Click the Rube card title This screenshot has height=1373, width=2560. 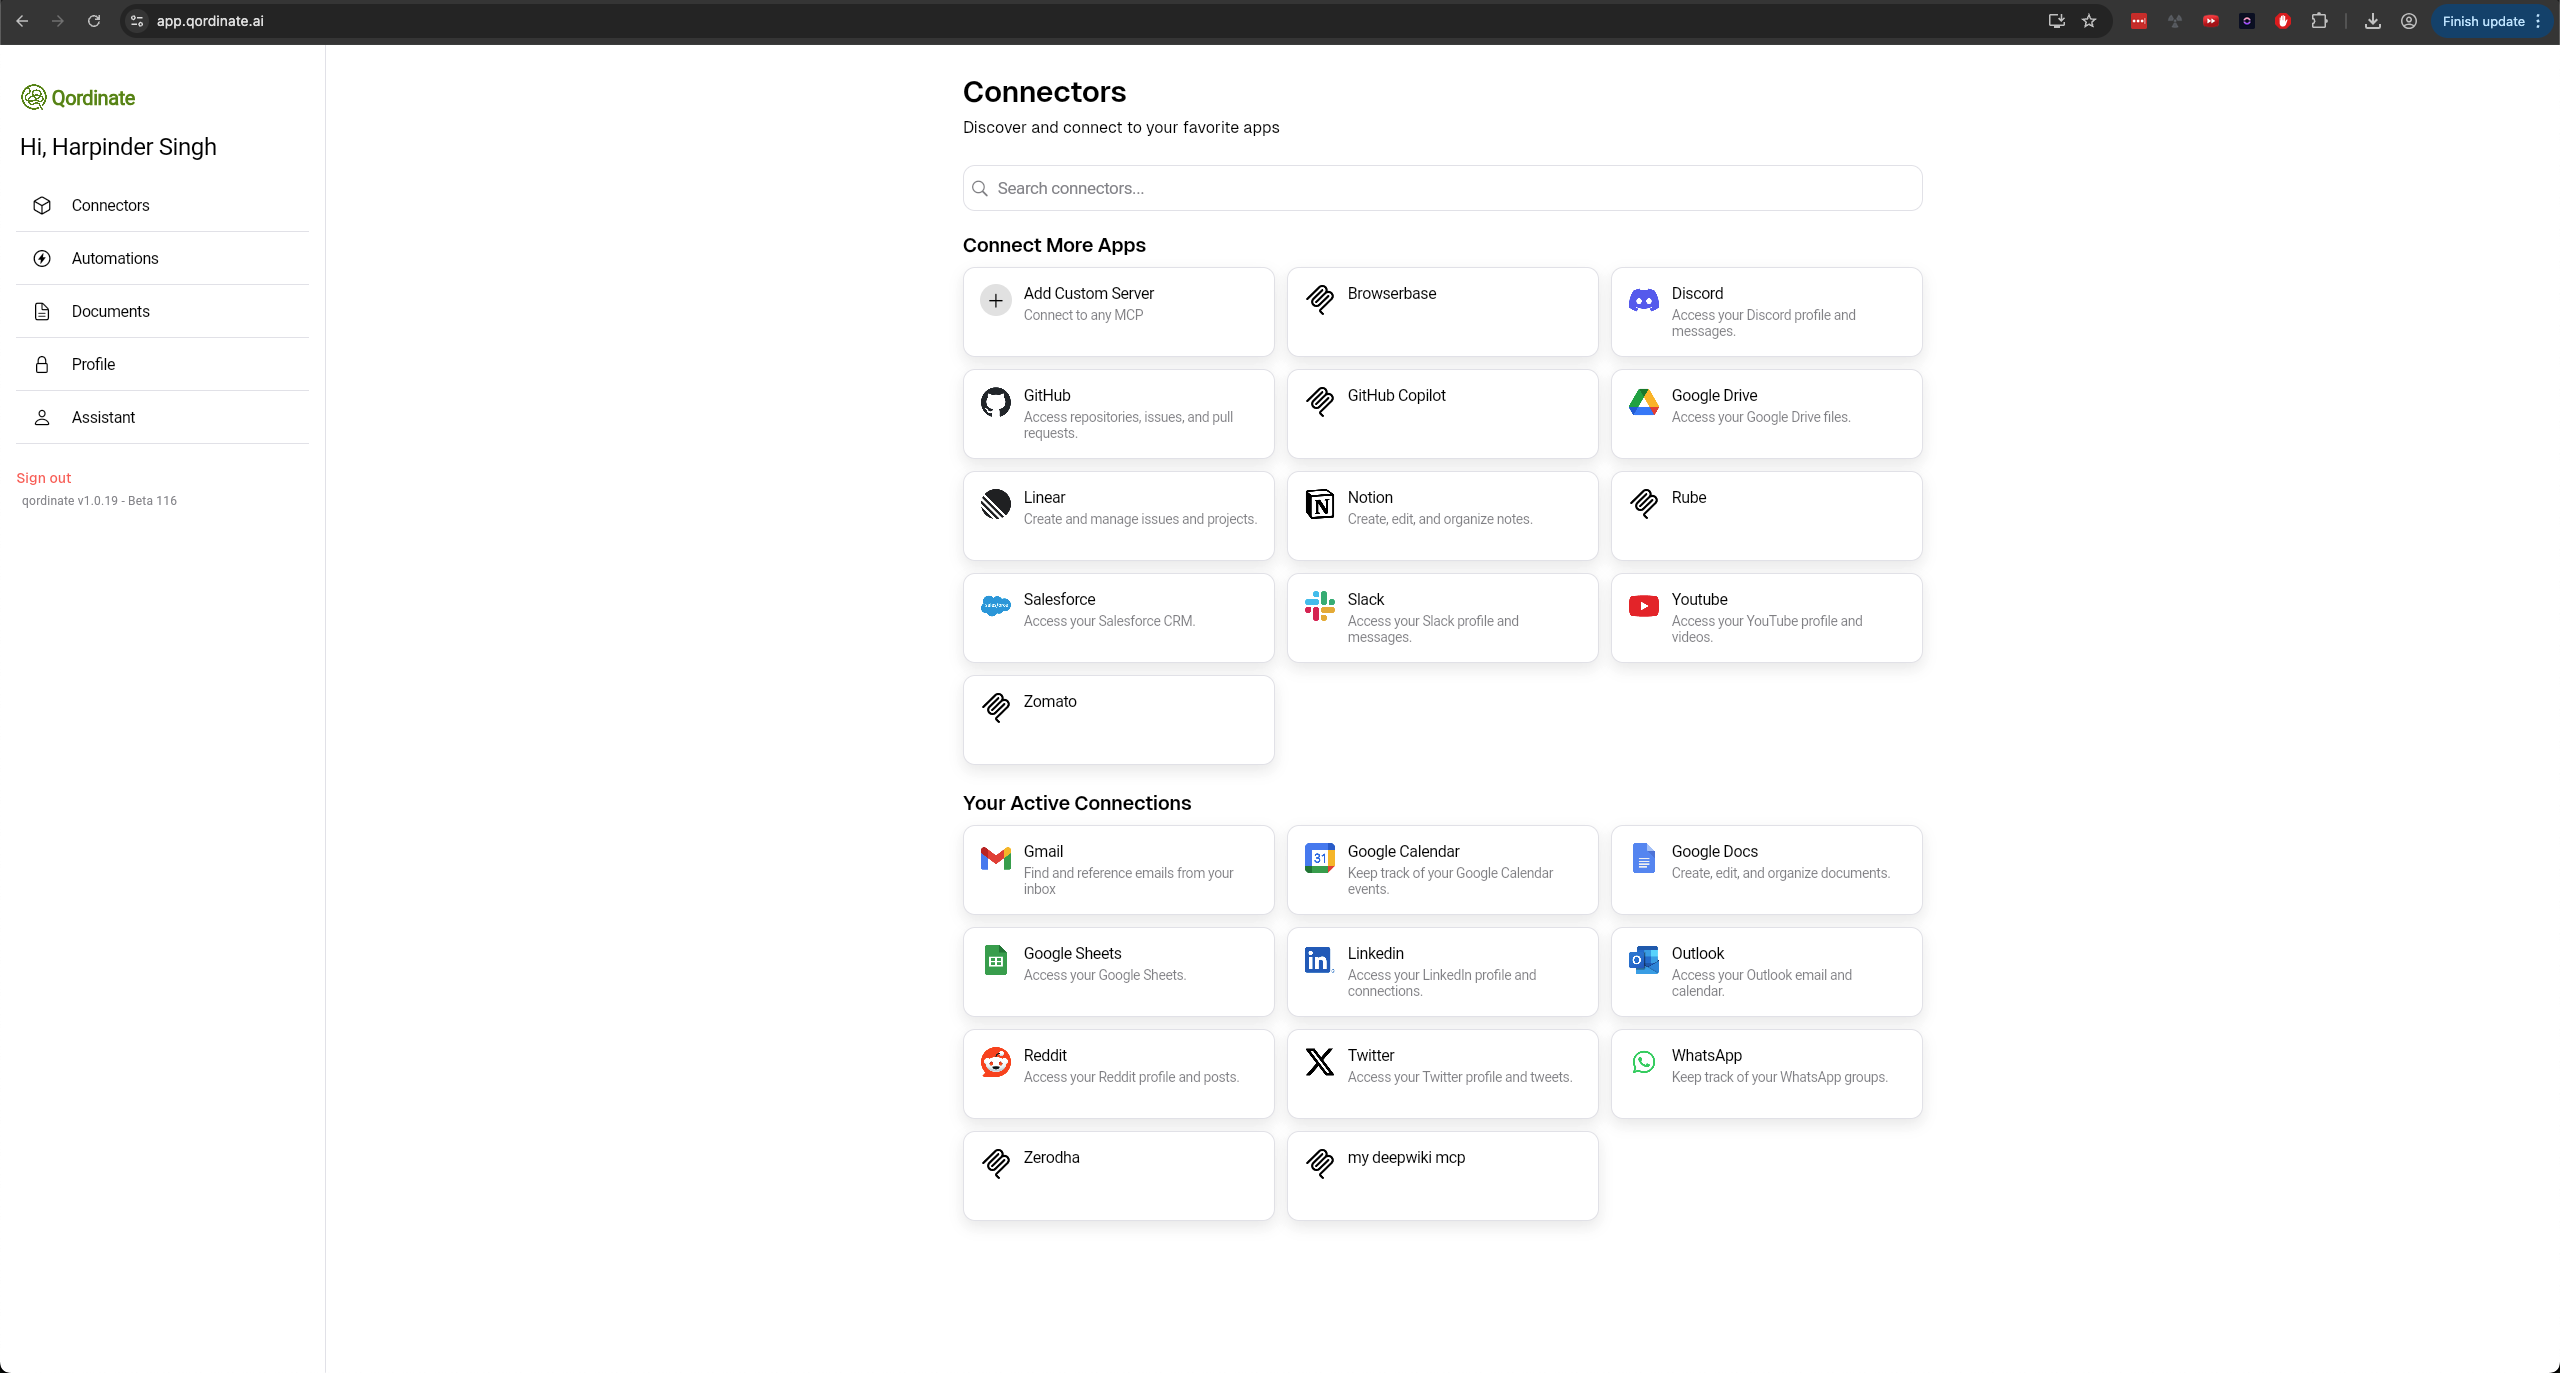click(x=1688, y=497)
